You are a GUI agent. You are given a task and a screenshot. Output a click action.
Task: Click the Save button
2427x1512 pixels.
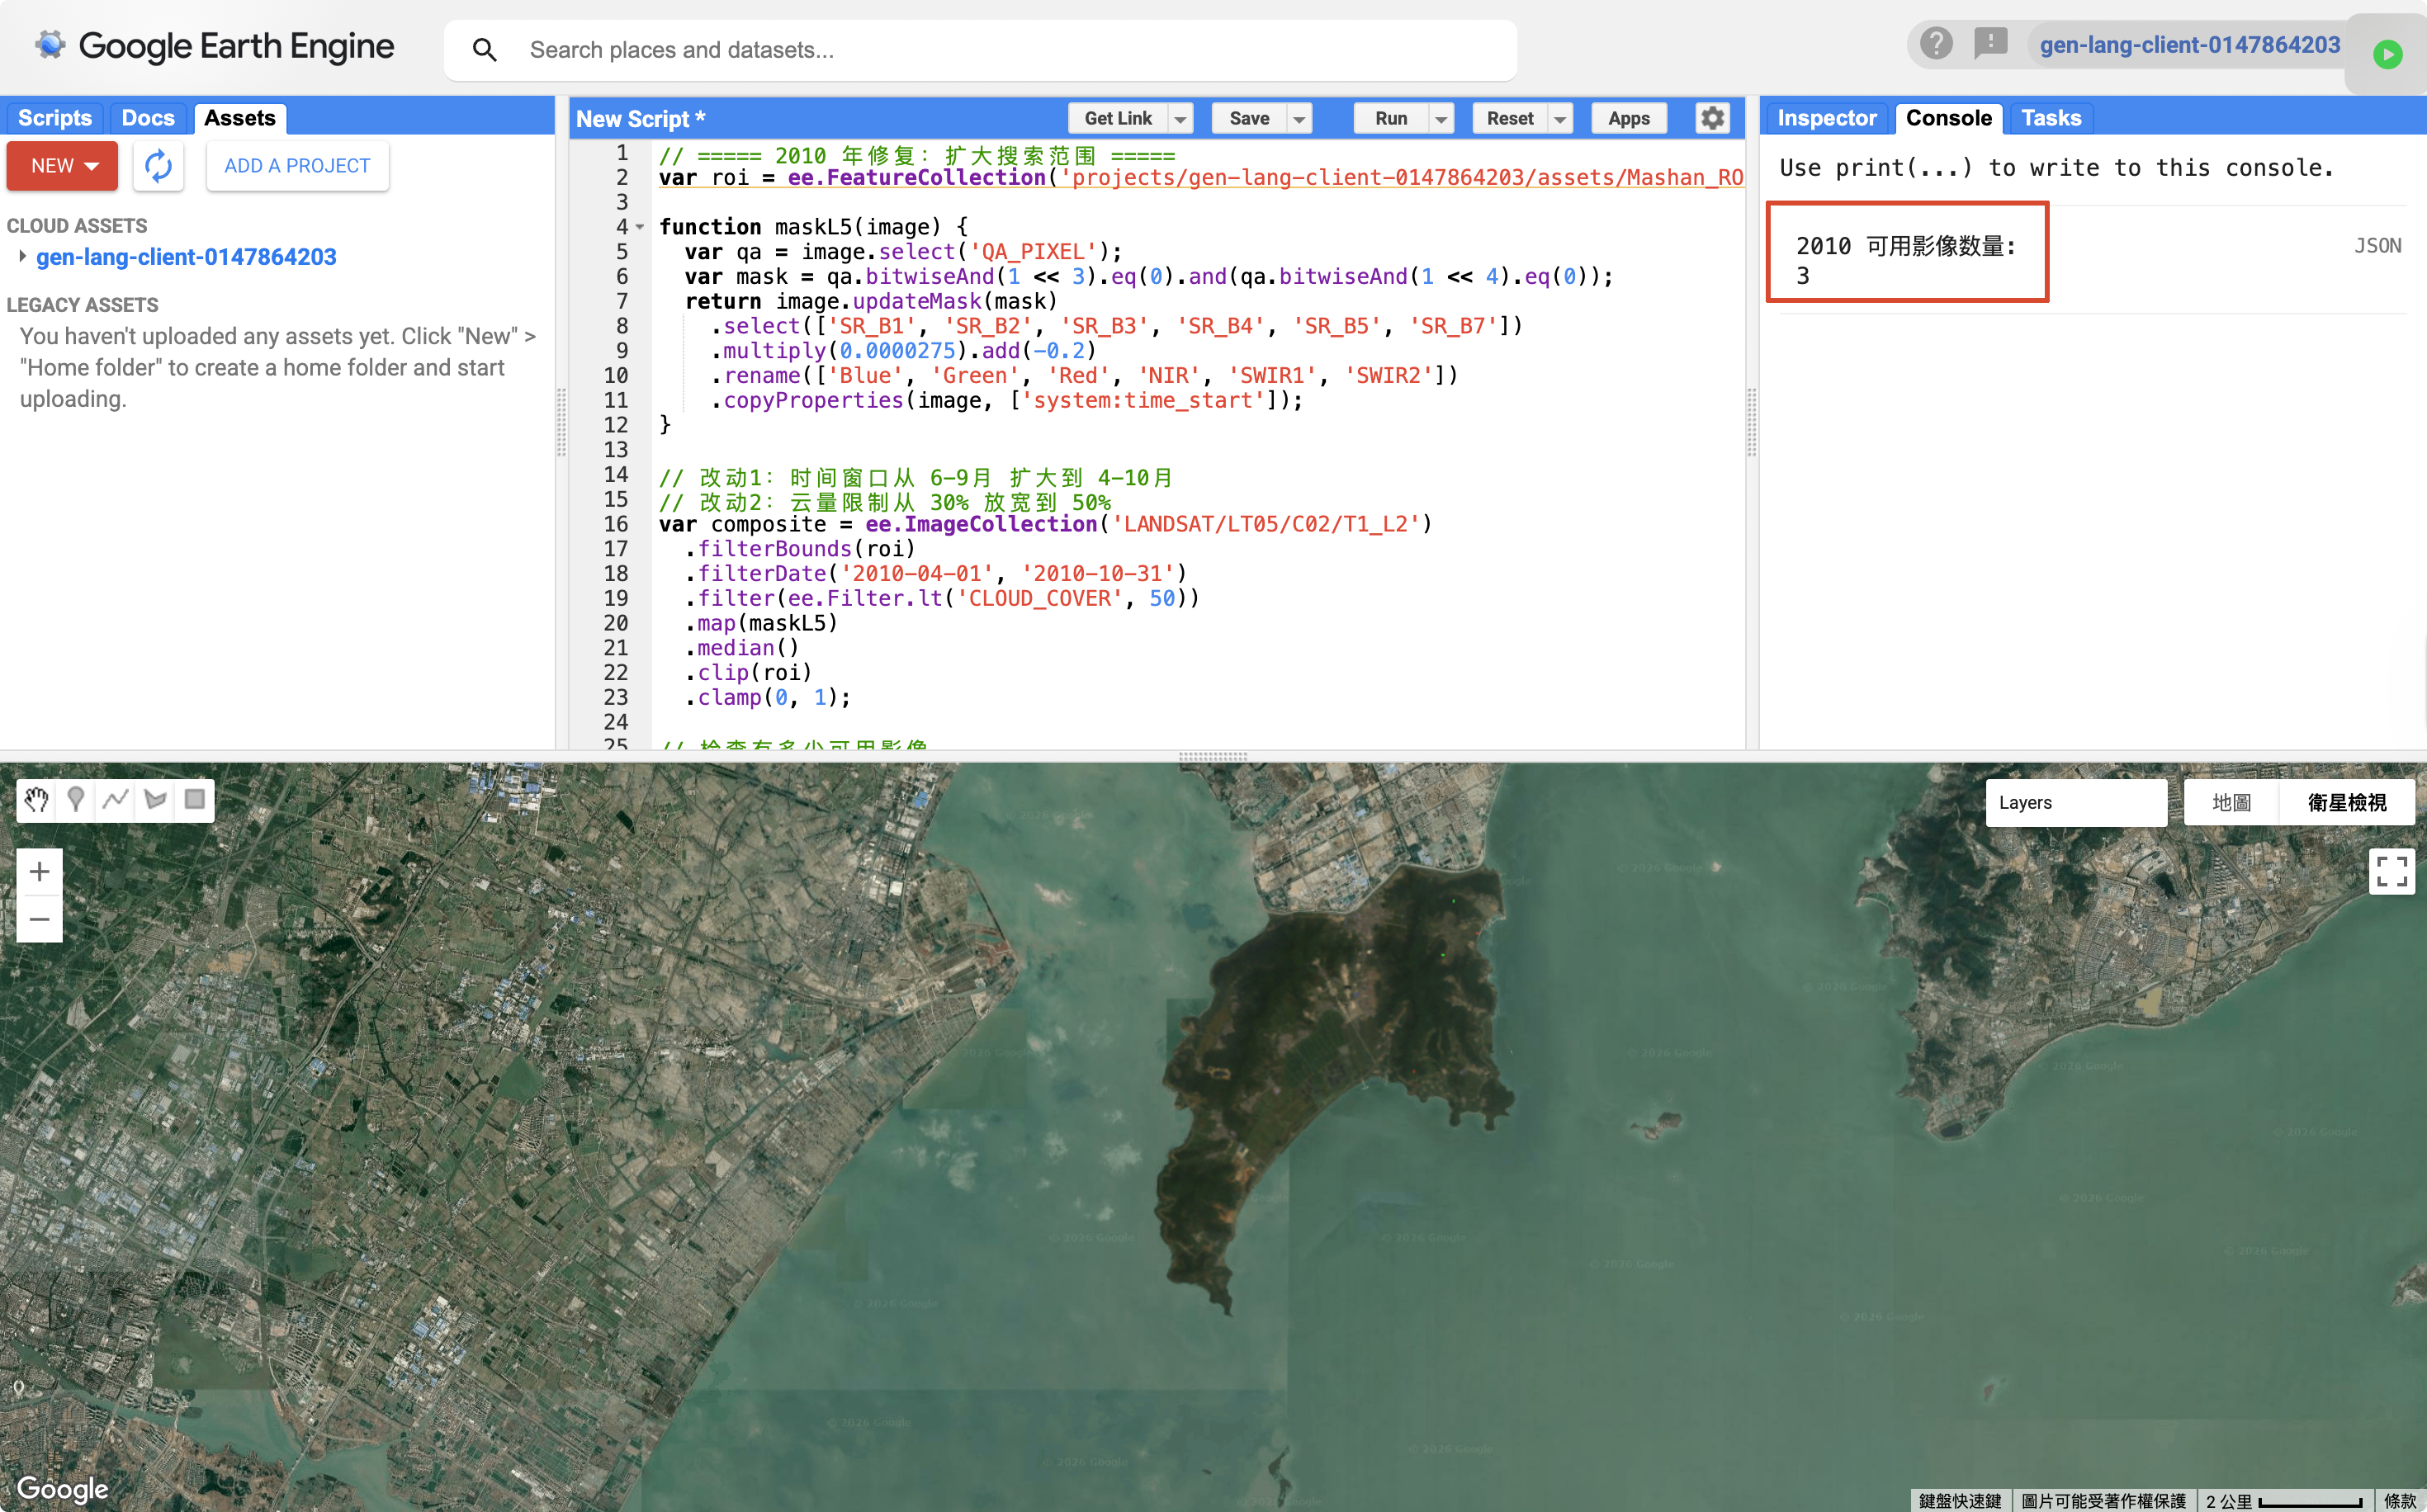[1249, 119]
